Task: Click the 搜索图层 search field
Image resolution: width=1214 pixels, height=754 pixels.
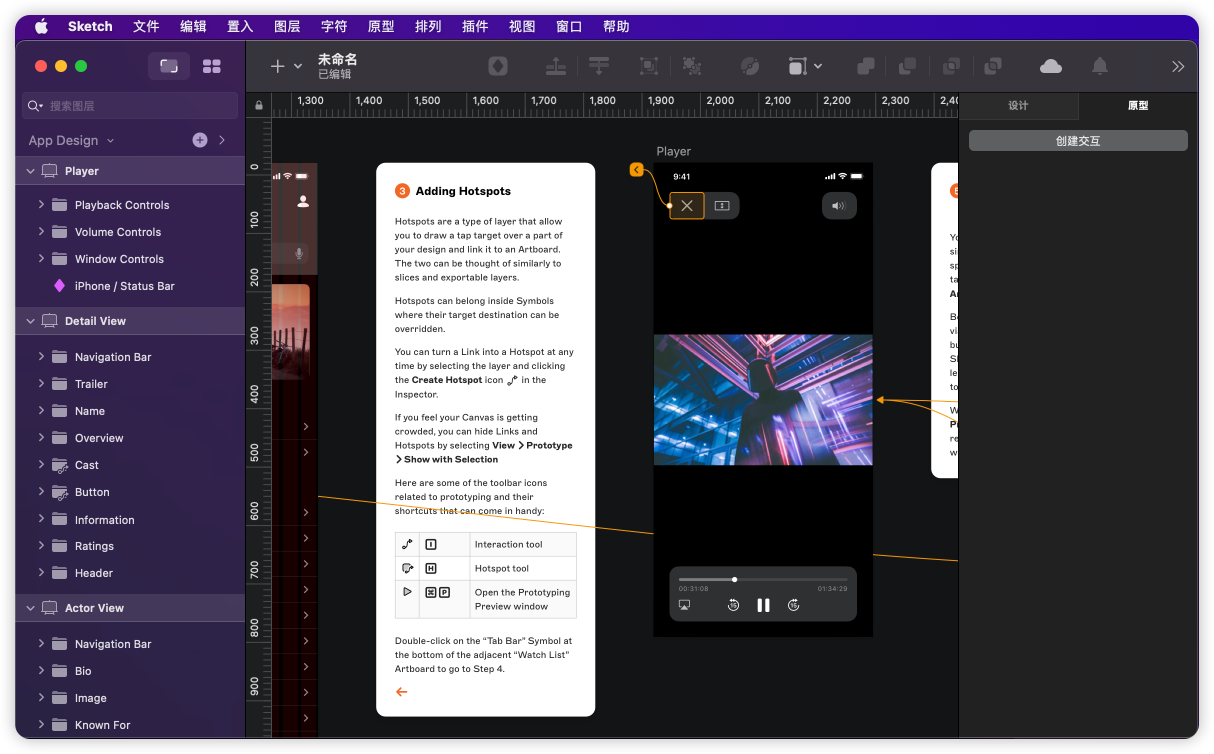Action: [x=131, y=106]
